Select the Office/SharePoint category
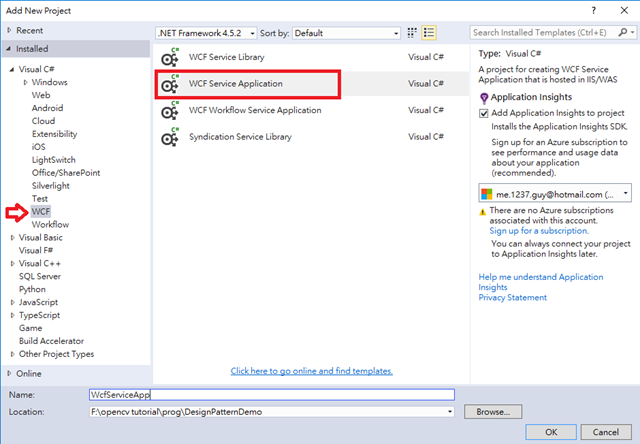Screen dimensions: 640x444 pos(66,173)
